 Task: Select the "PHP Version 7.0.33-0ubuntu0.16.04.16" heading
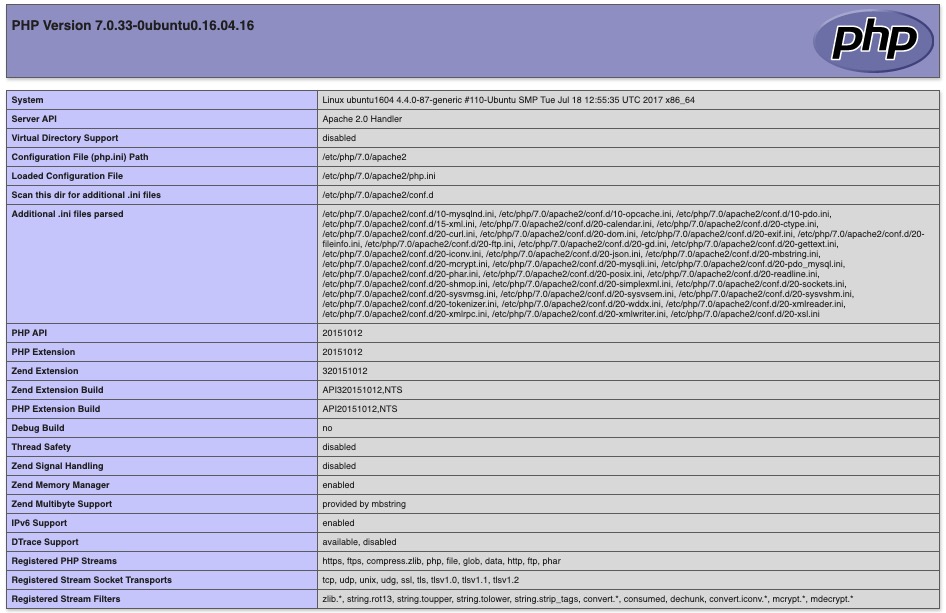click(x=133, y=25)
